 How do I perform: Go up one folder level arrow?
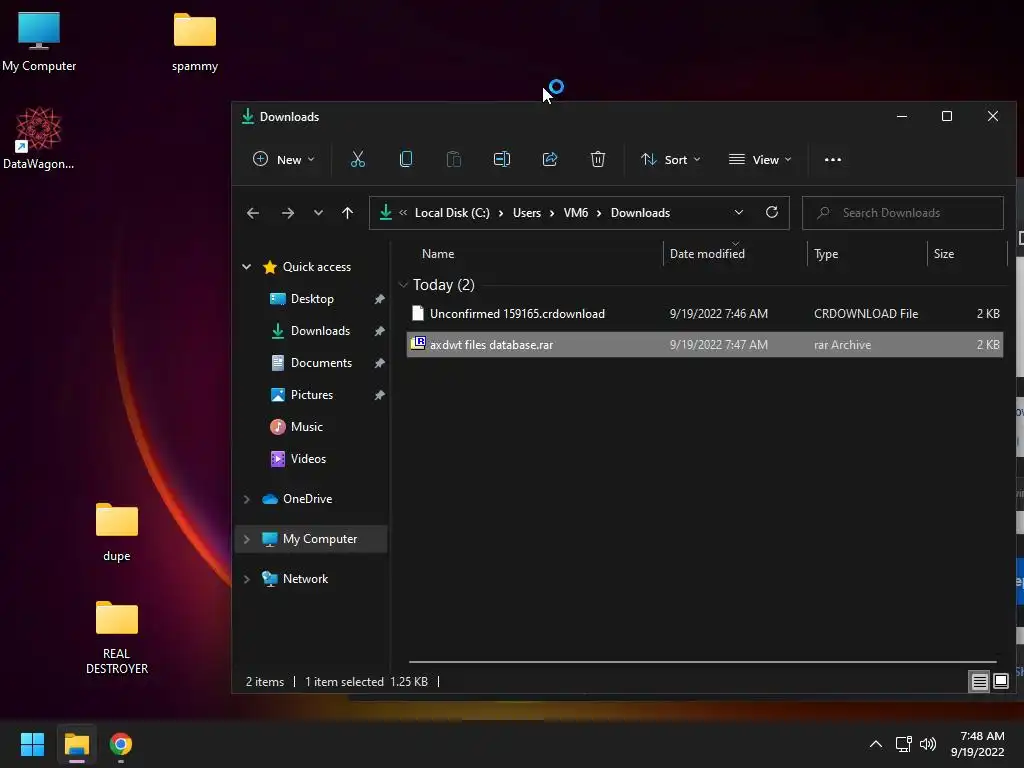(x=347, y=213)
